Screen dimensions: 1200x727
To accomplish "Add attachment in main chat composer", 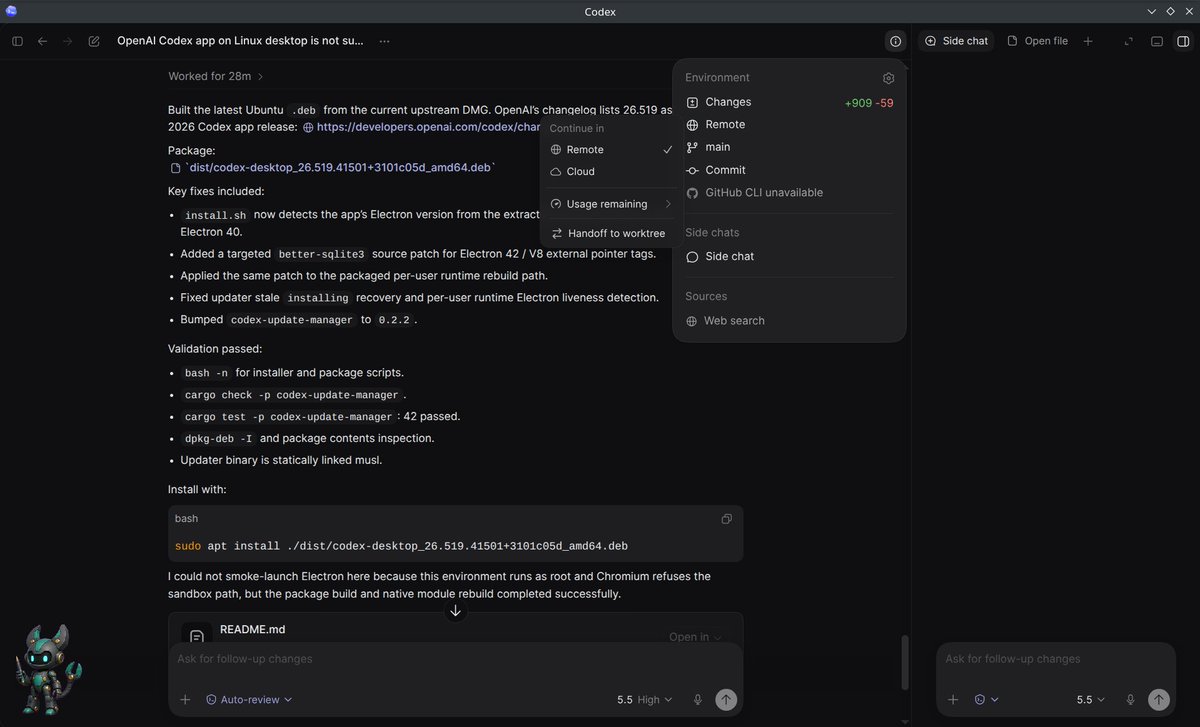I will click(x=185, y=700).
